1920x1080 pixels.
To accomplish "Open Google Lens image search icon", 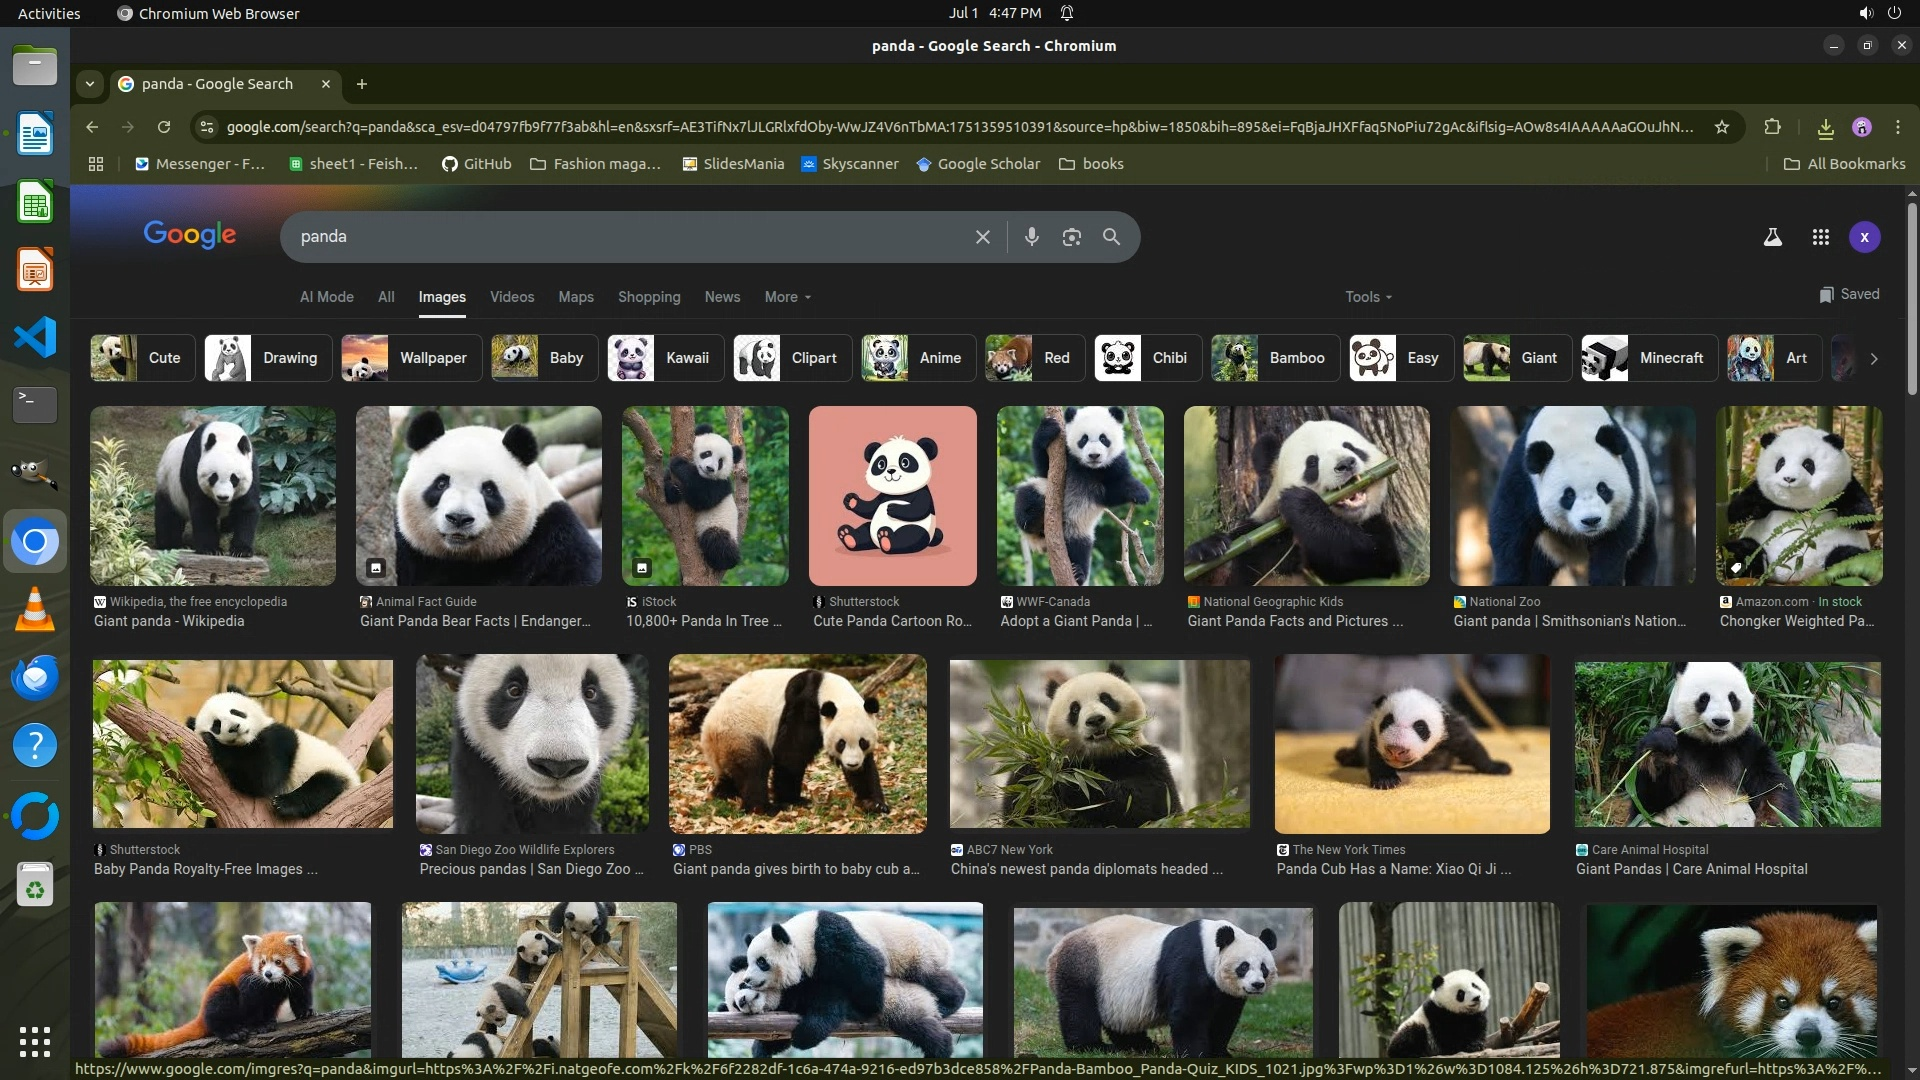I will click(1071, 237).
